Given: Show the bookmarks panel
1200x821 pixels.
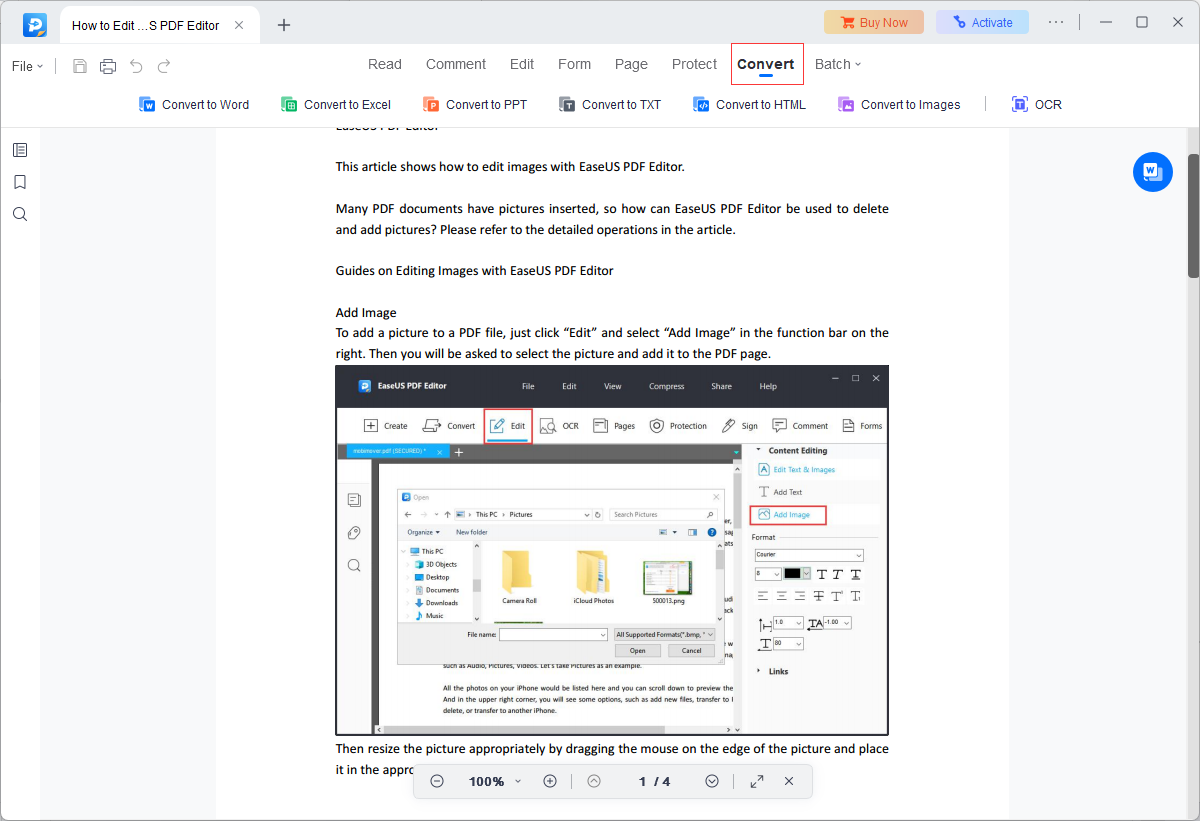Looking at the screenshot, I should [20, 182].
